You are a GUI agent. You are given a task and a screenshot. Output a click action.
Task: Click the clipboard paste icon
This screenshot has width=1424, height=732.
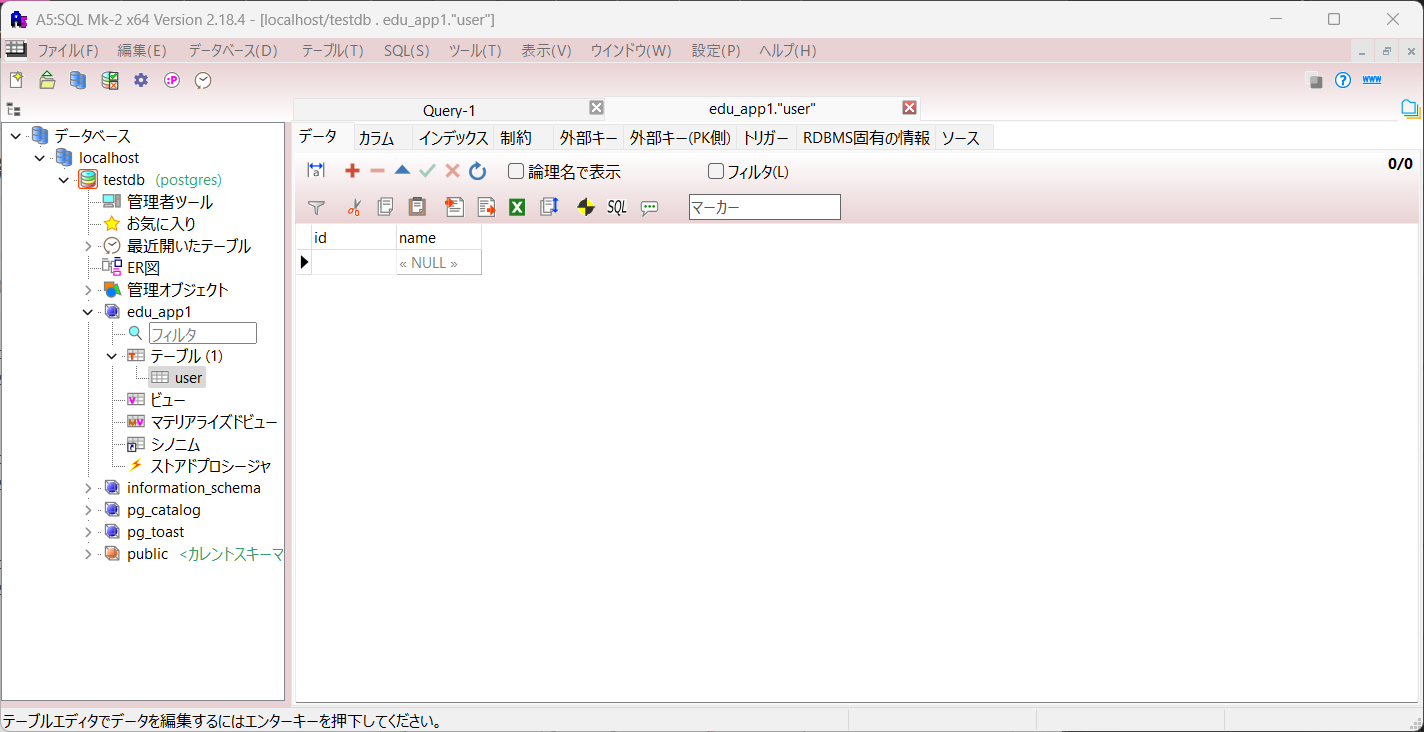(417, 207)
